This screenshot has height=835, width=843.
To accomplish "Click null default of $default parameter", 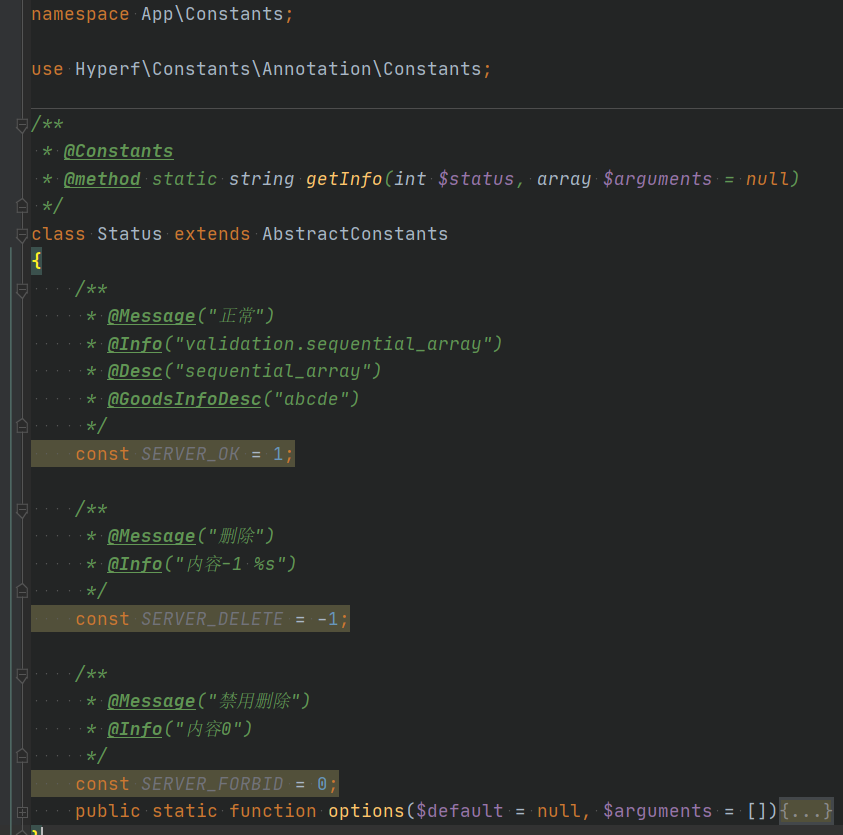I will 559,811.
